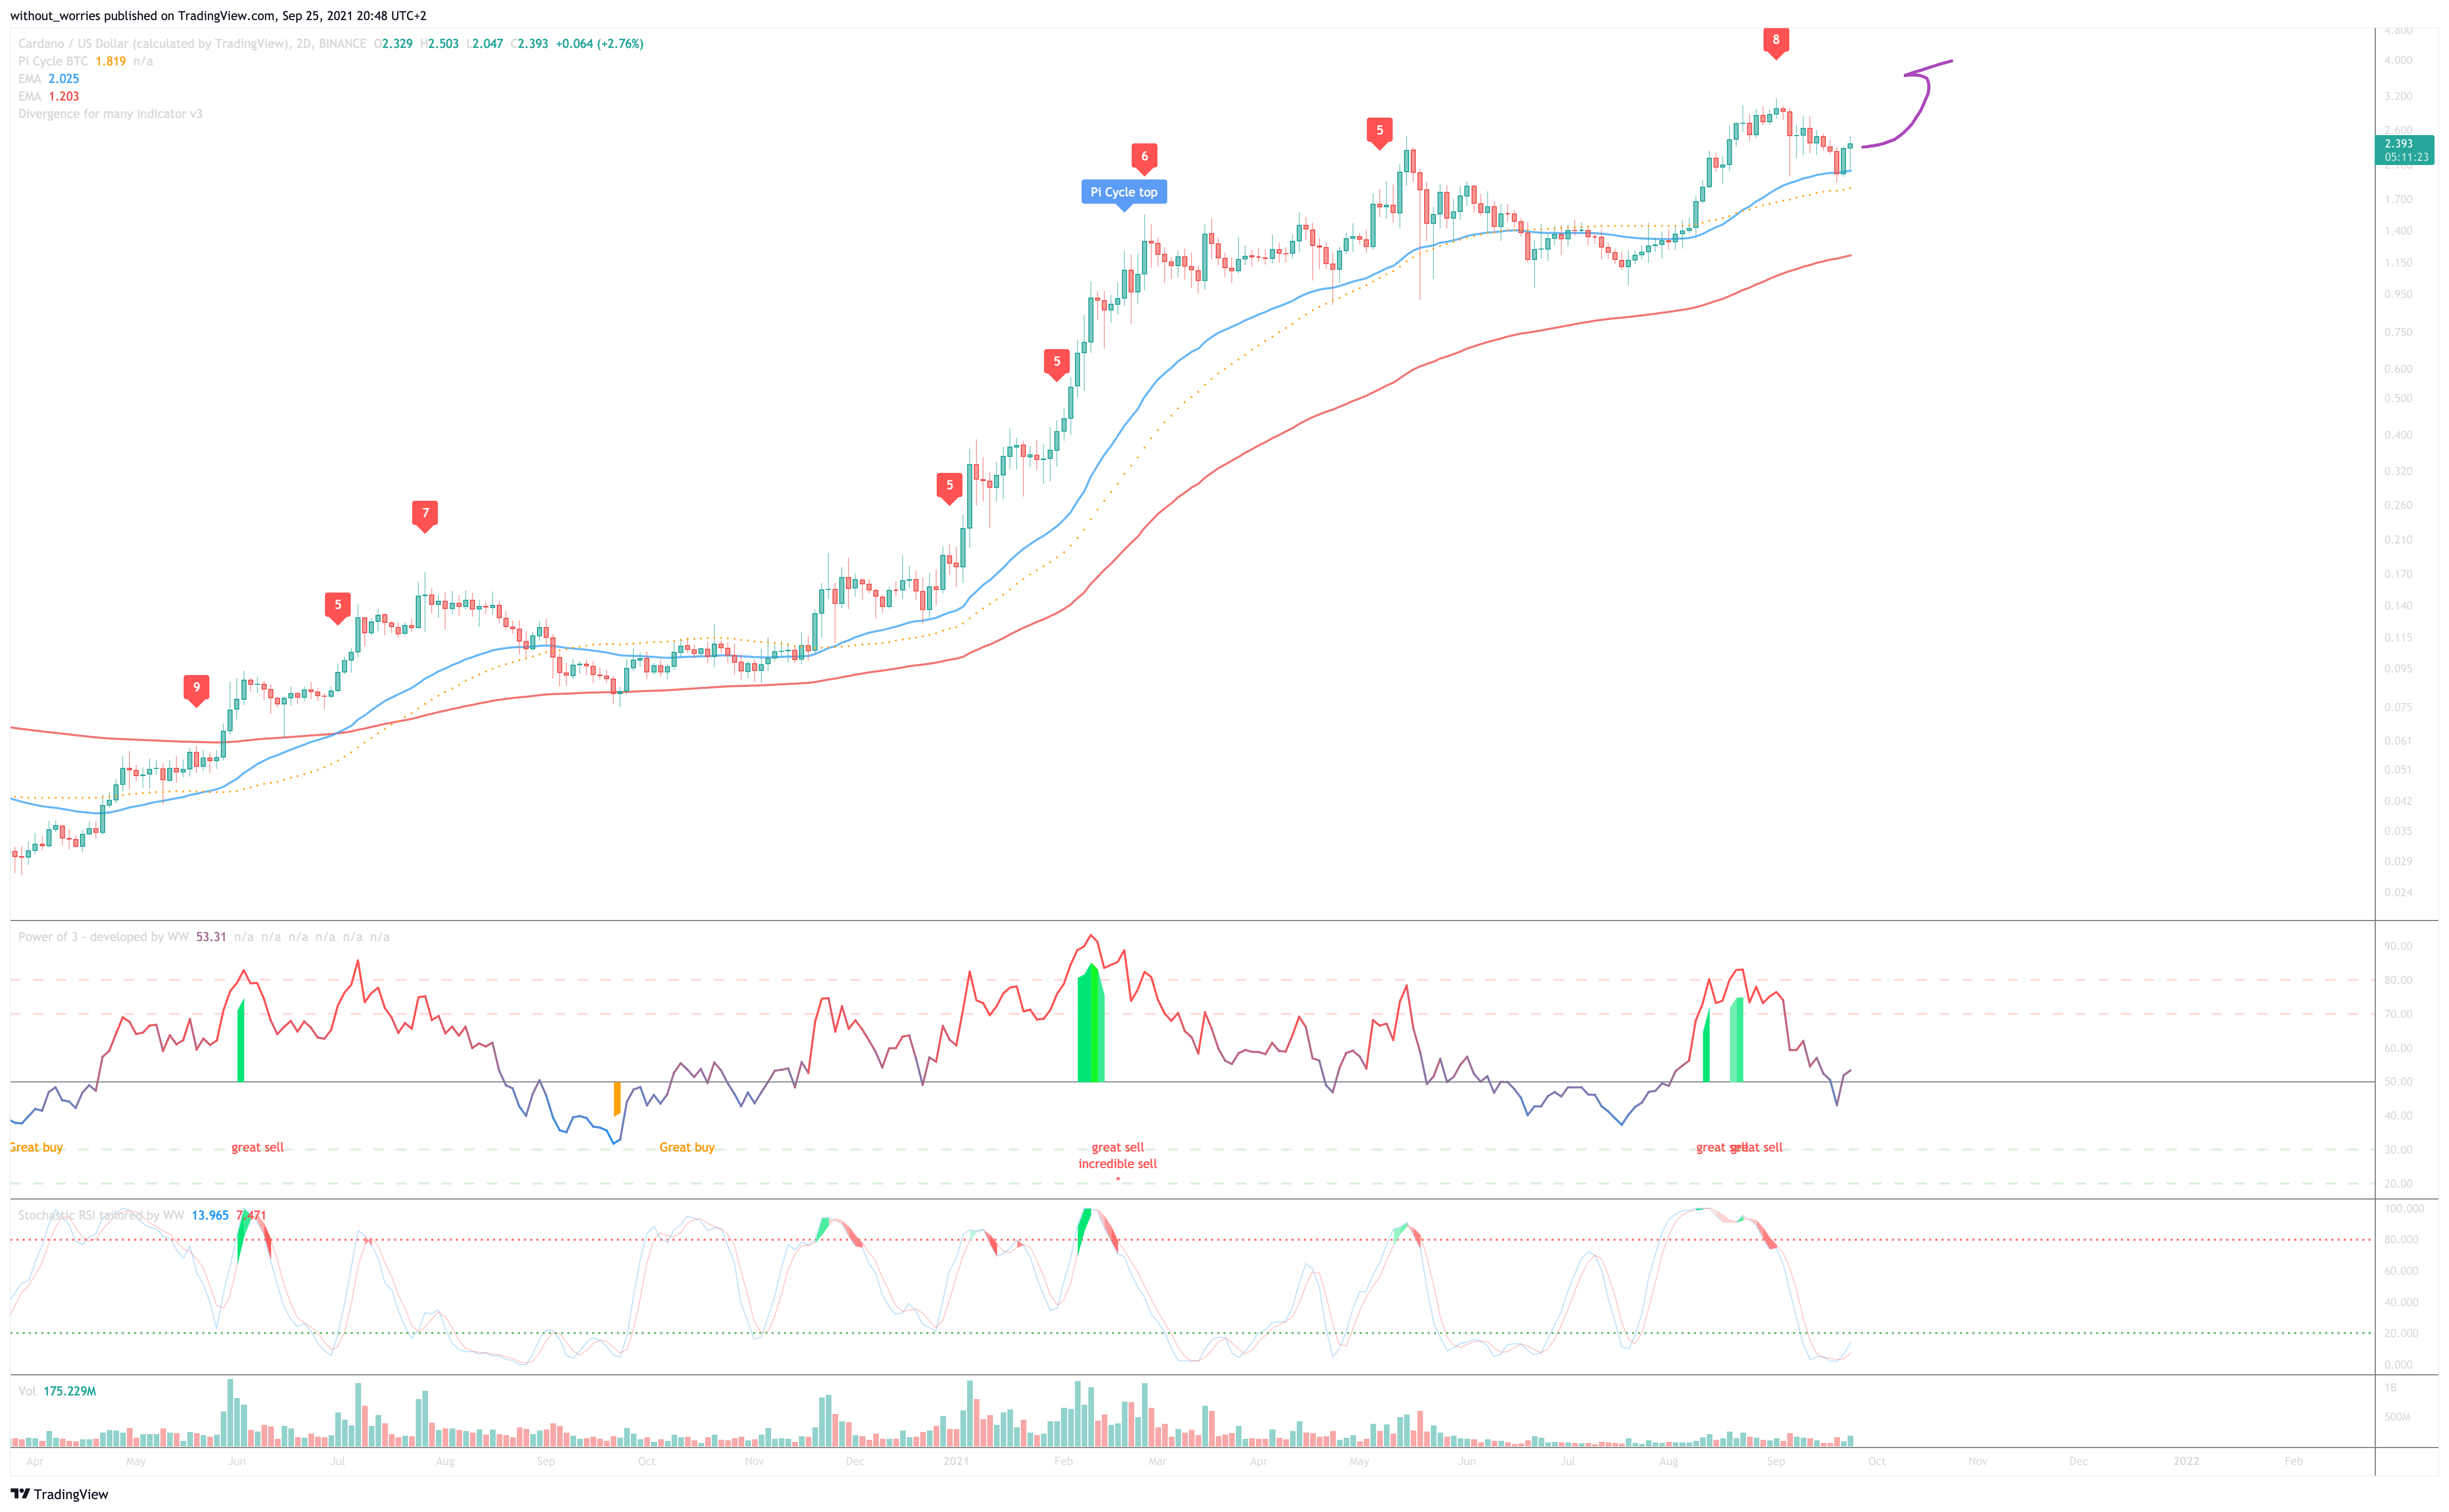Screen dimensions: 2449x1512
Task: Select the Pi Cycle BTC indicator legend
Action: (86, 62)
